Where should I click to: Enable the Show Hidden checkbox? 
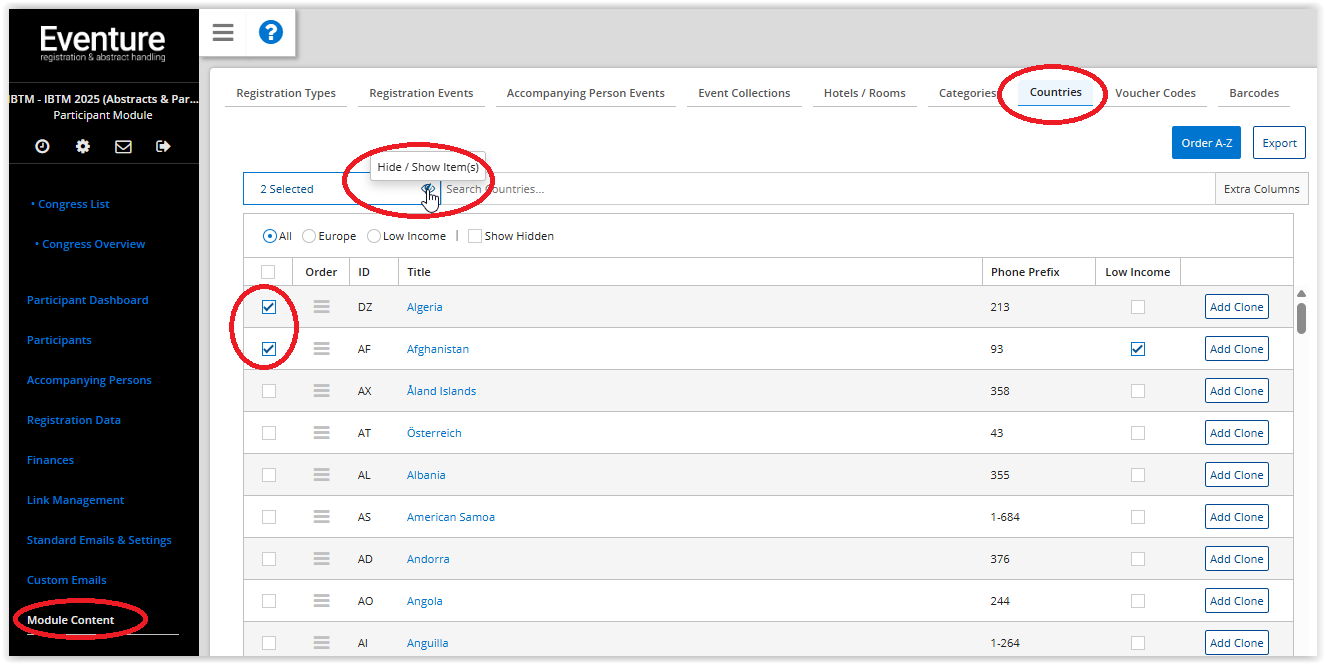475,236
